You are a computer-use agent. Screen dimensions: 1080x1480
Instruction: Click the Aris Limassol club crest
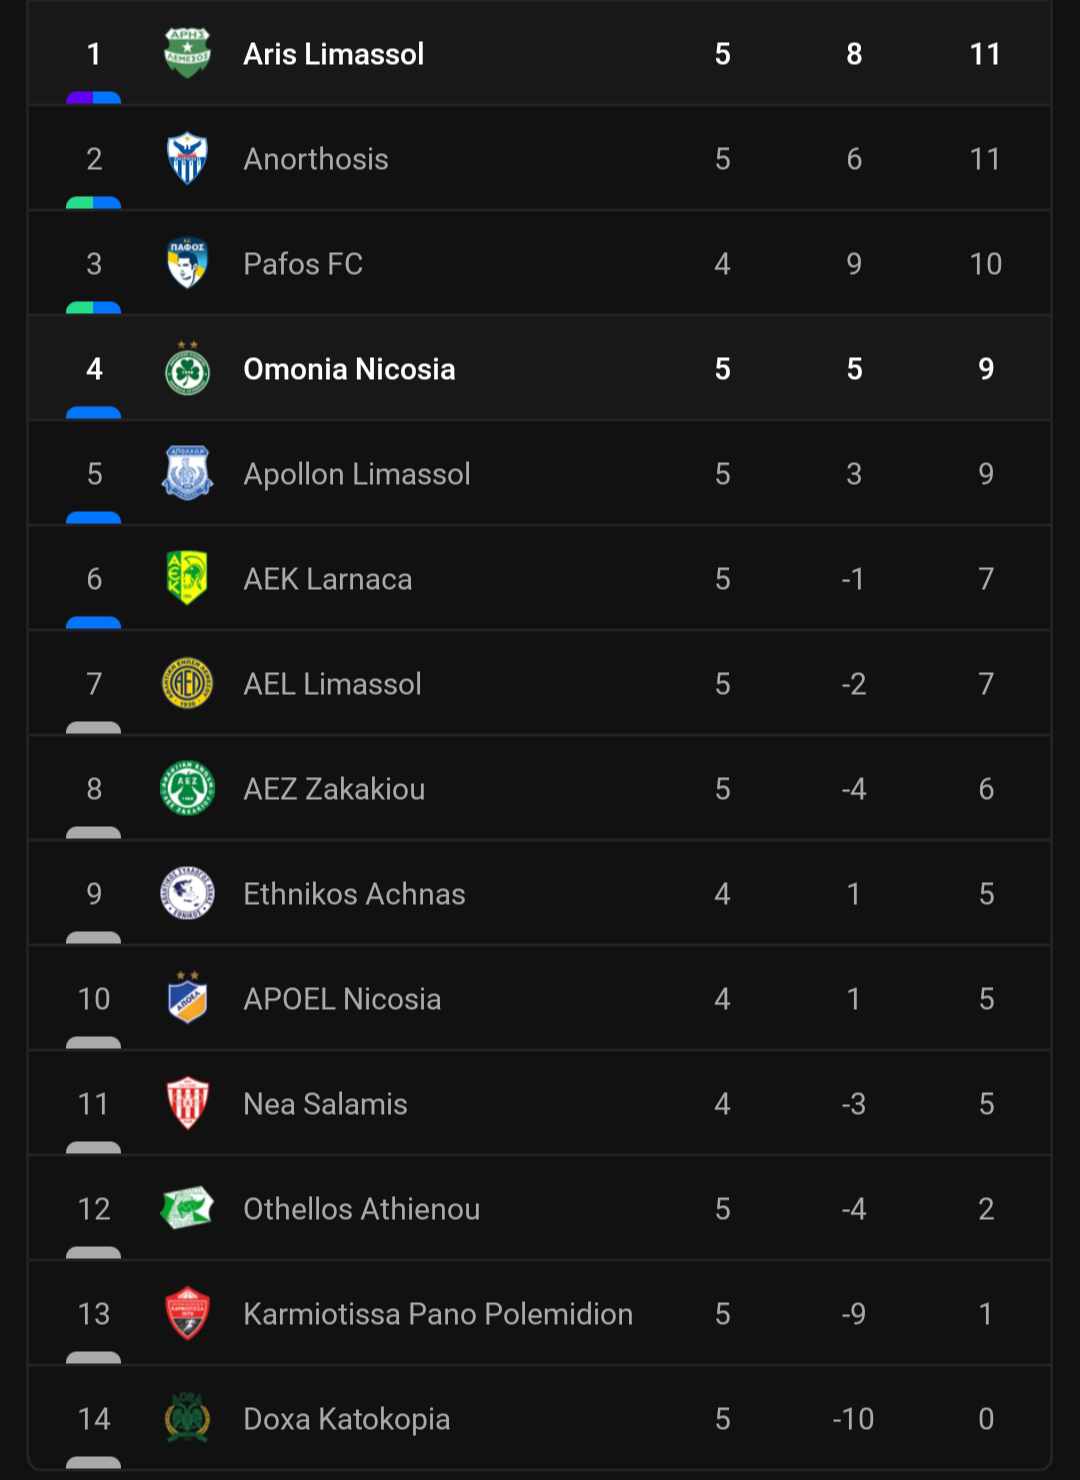pos(187,53)
